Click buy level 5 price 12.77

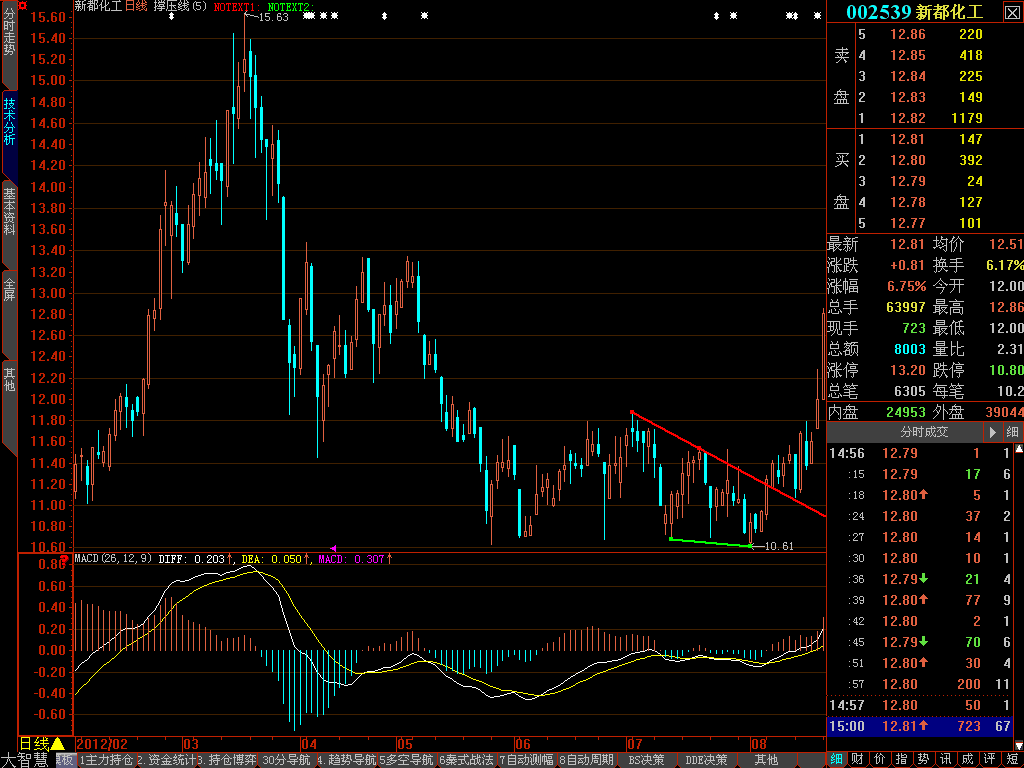(908, 223)
